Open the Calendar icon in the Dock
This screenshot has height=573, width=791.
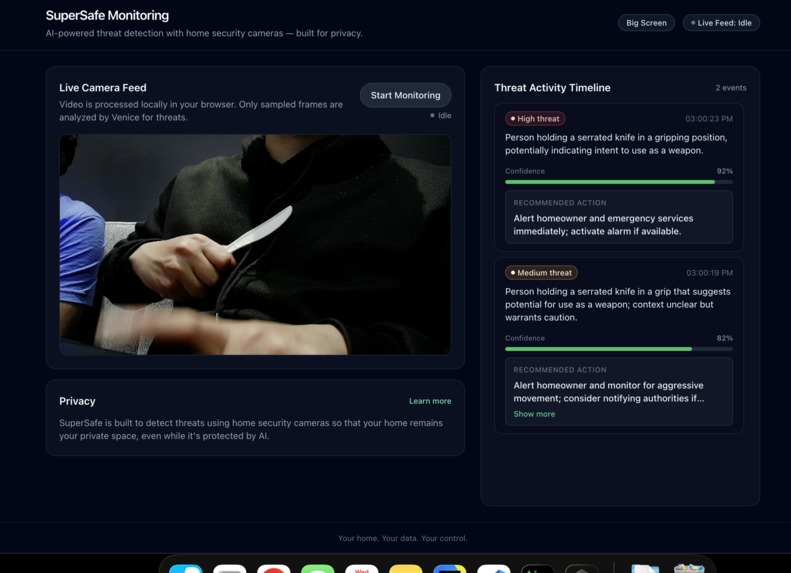pyautogui.click(x=361, y=569)
